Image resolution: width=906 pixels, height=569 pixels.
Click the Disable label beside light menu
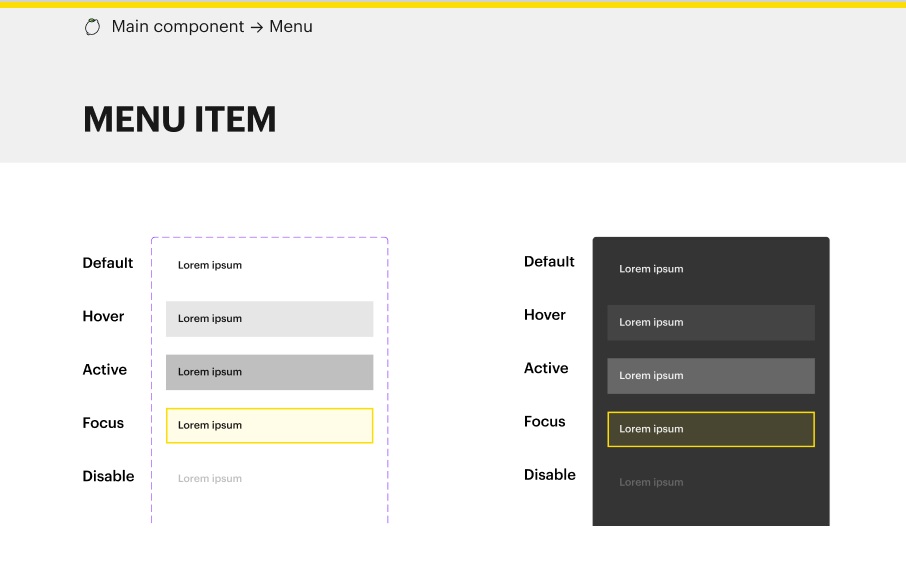108,476
